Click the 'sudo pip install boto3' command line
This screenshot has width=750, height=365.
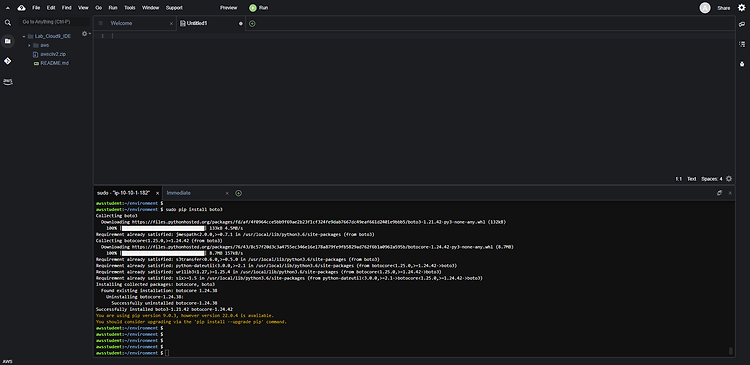point(159,210)
